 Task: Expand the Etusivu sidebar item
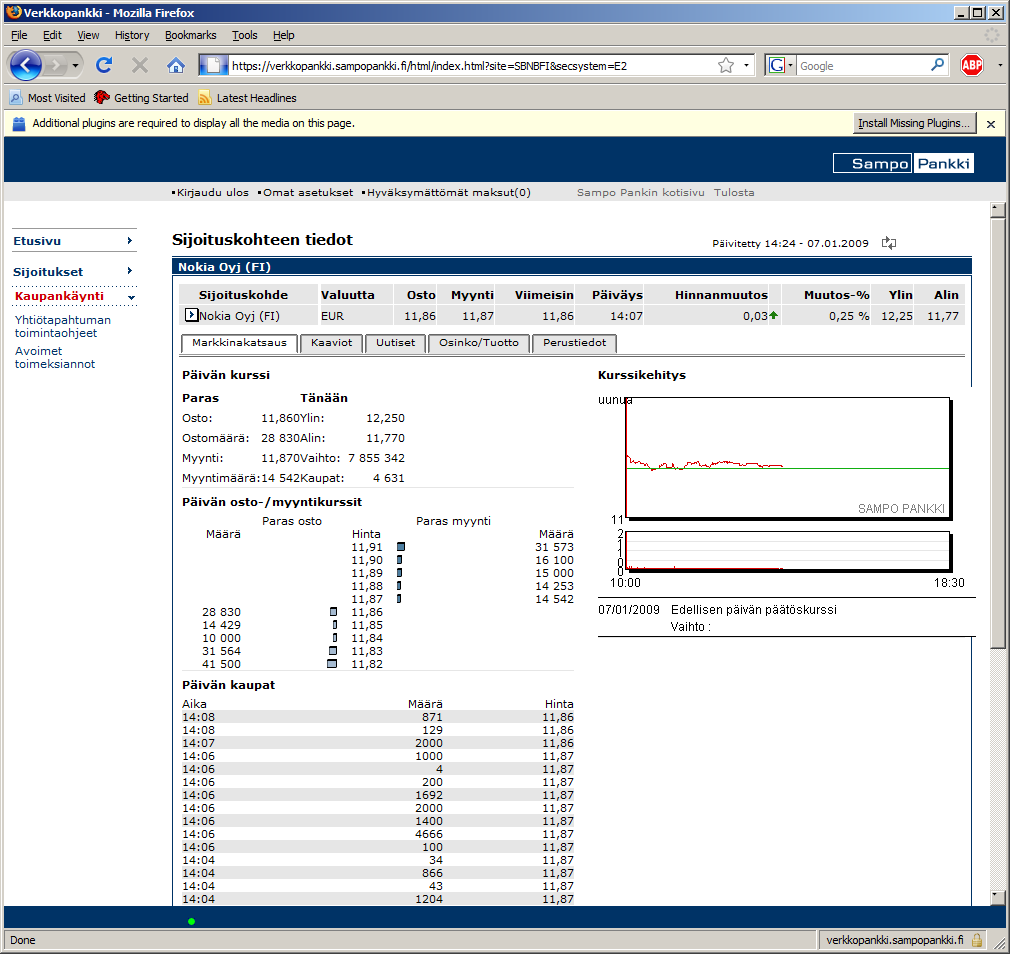[73, 241]
